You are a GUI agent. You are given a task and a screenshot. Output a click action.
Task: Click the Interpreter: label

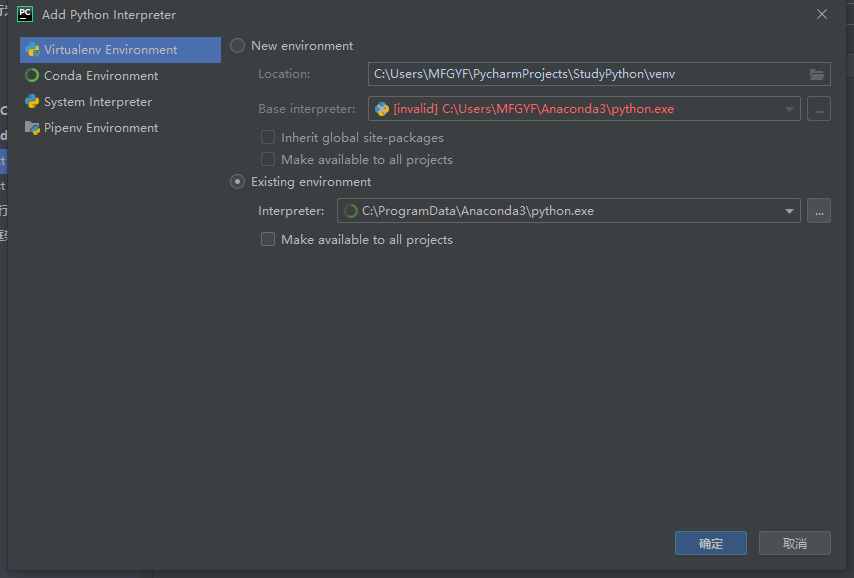coord(291,211)
